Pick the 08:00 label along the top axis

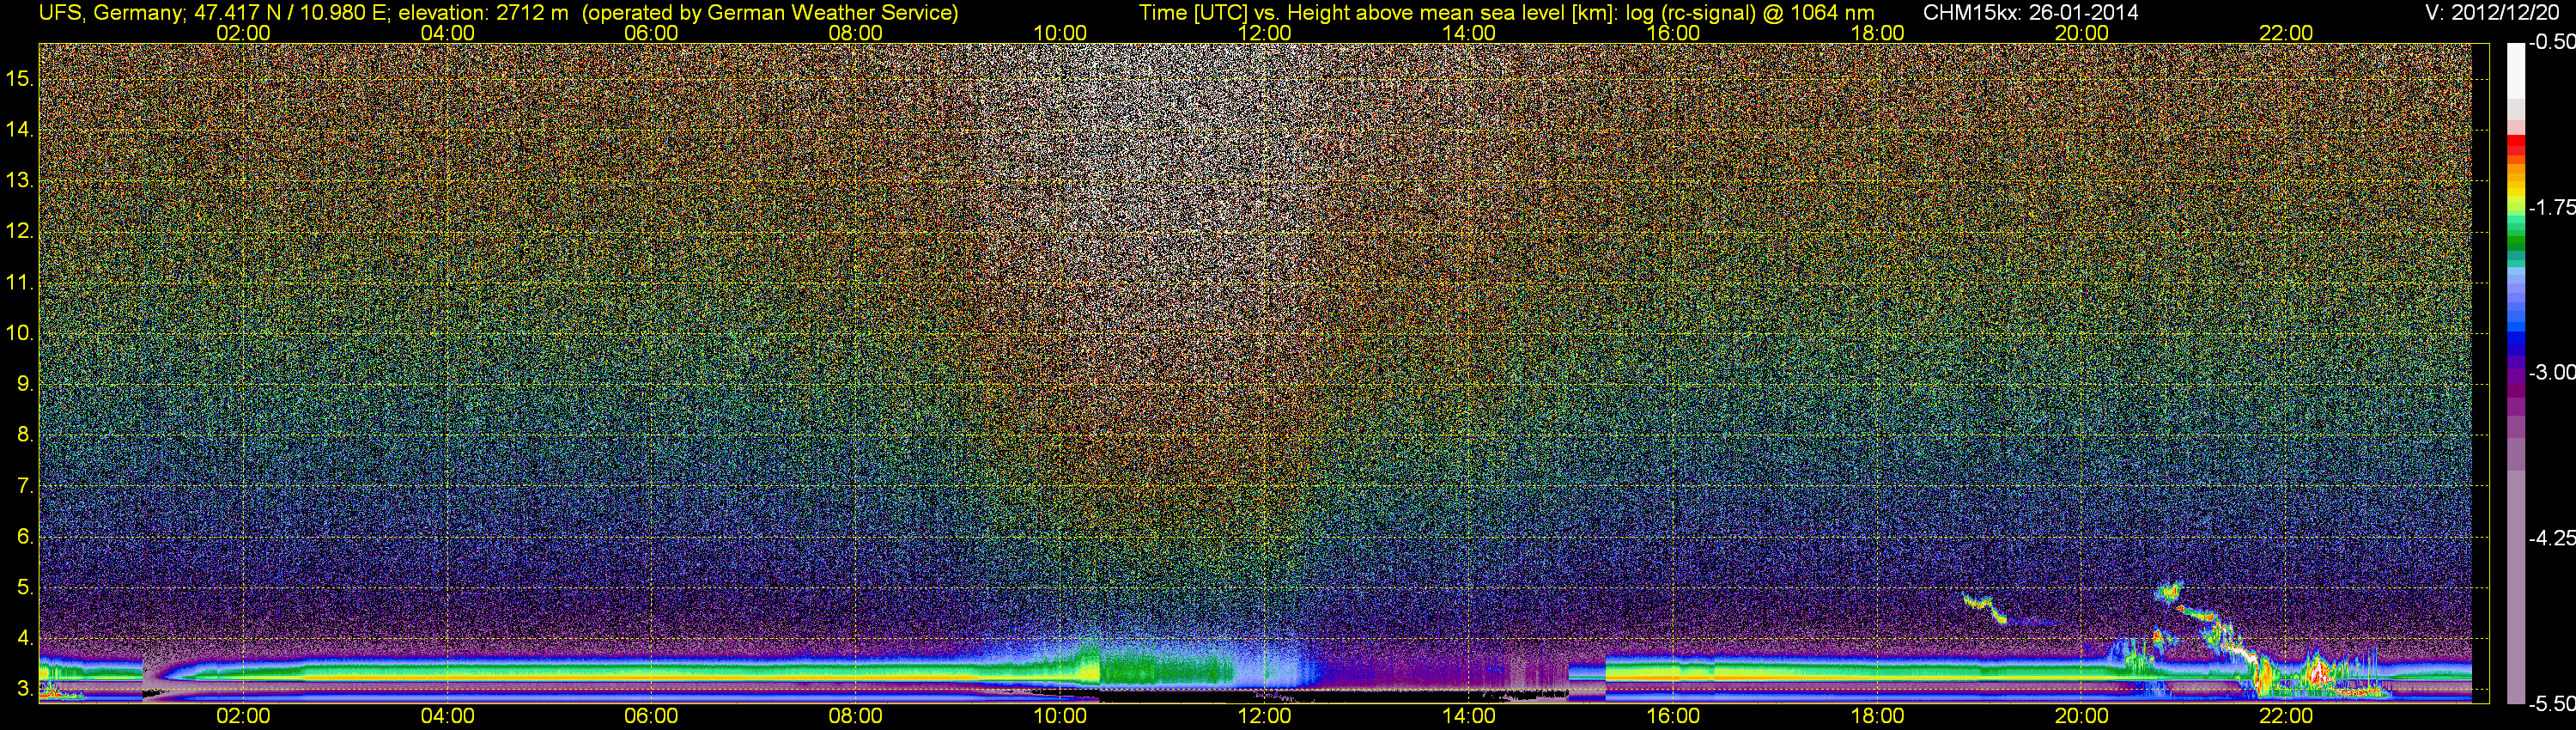(x=856, y=33)
